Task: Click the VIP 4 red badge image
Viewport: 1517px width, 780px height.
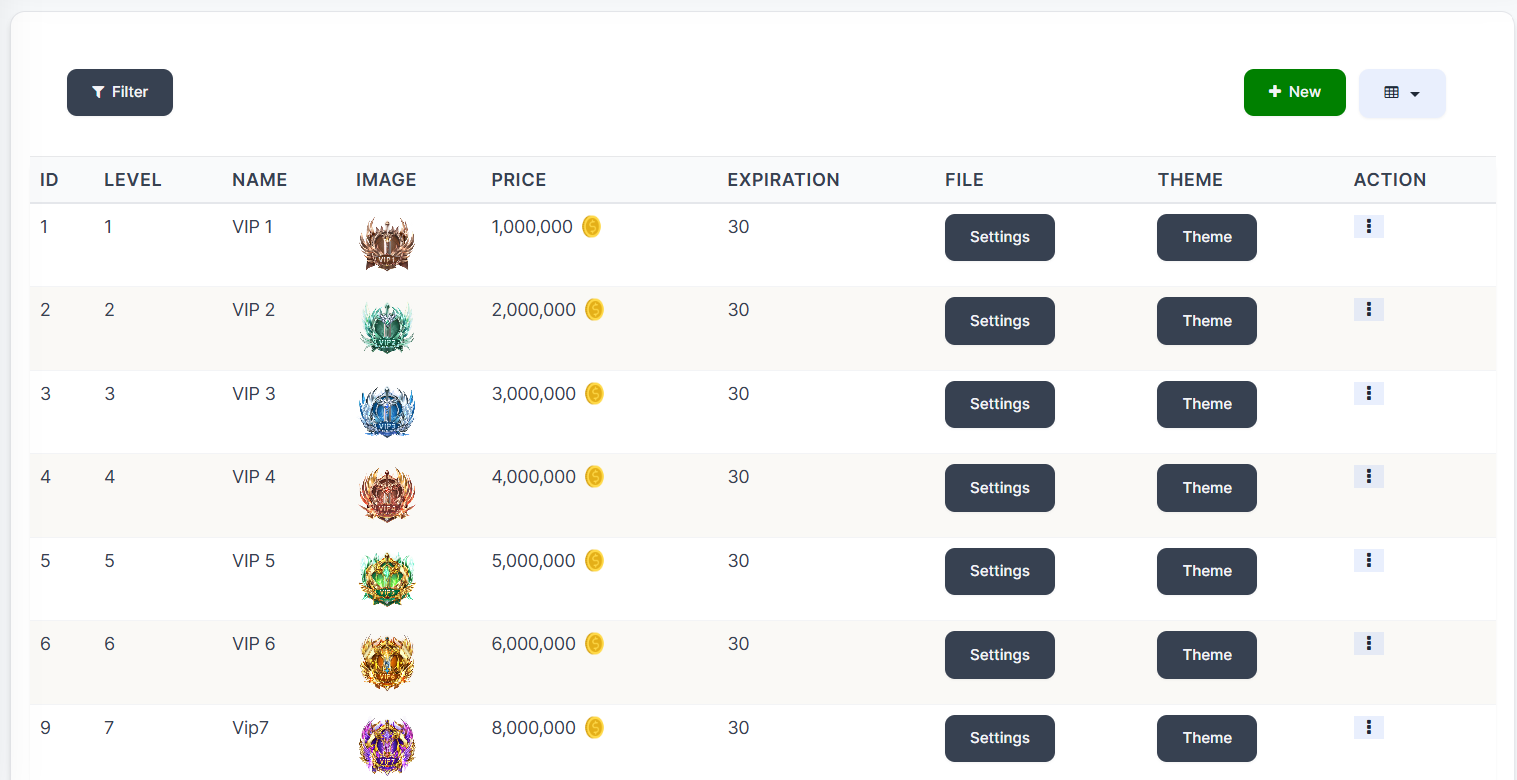Action: click(387, 494)
